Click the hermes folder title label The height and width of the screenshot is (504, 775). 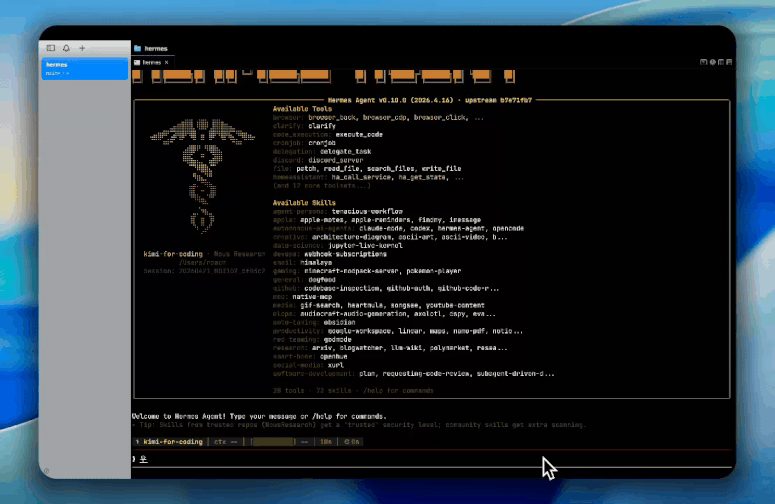[156, 48]
